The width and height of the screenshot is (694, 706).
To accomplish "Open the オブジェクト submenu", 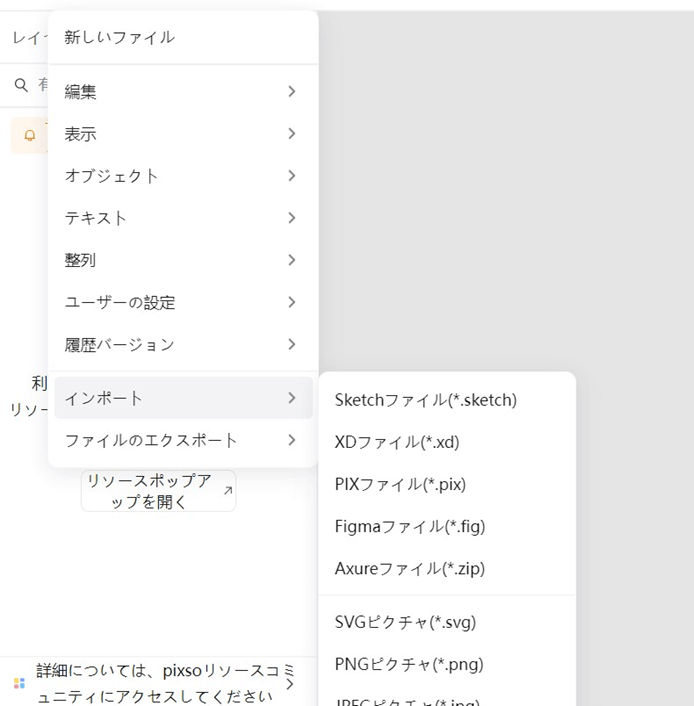I will click(x=183, y=176).
